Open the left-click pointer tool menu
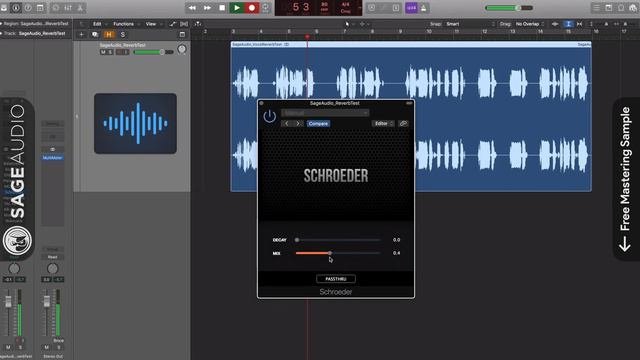 (349, 24)
